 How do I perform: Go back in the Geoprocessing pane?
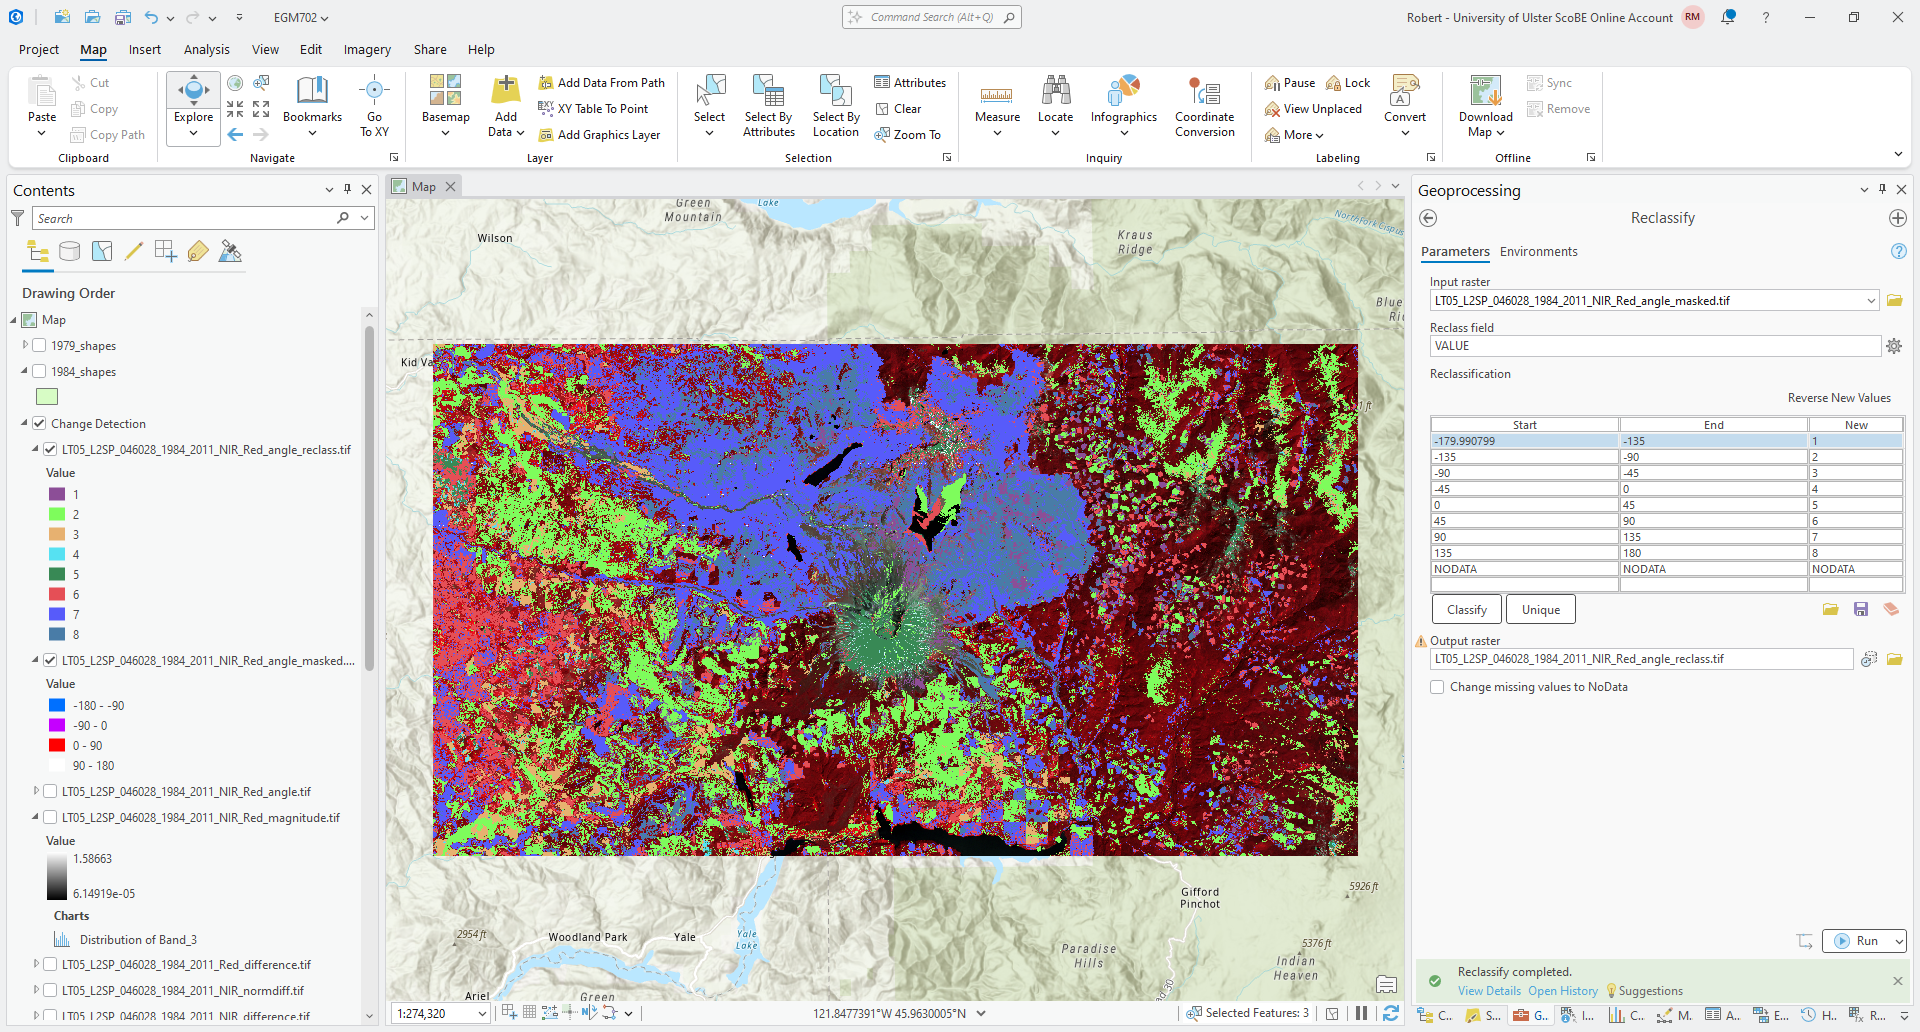[x=1428, y=218]
